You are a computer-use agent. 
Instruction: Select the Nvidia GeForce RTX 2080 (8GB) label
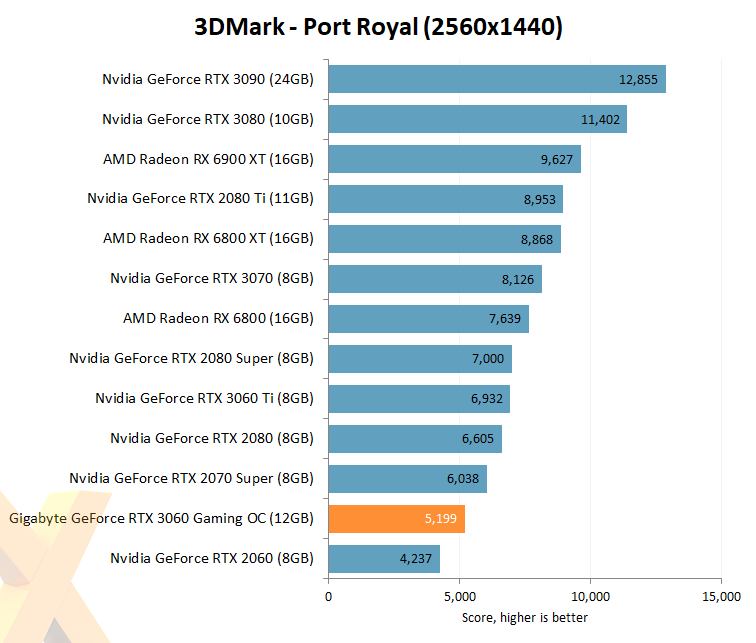[212, 438]
